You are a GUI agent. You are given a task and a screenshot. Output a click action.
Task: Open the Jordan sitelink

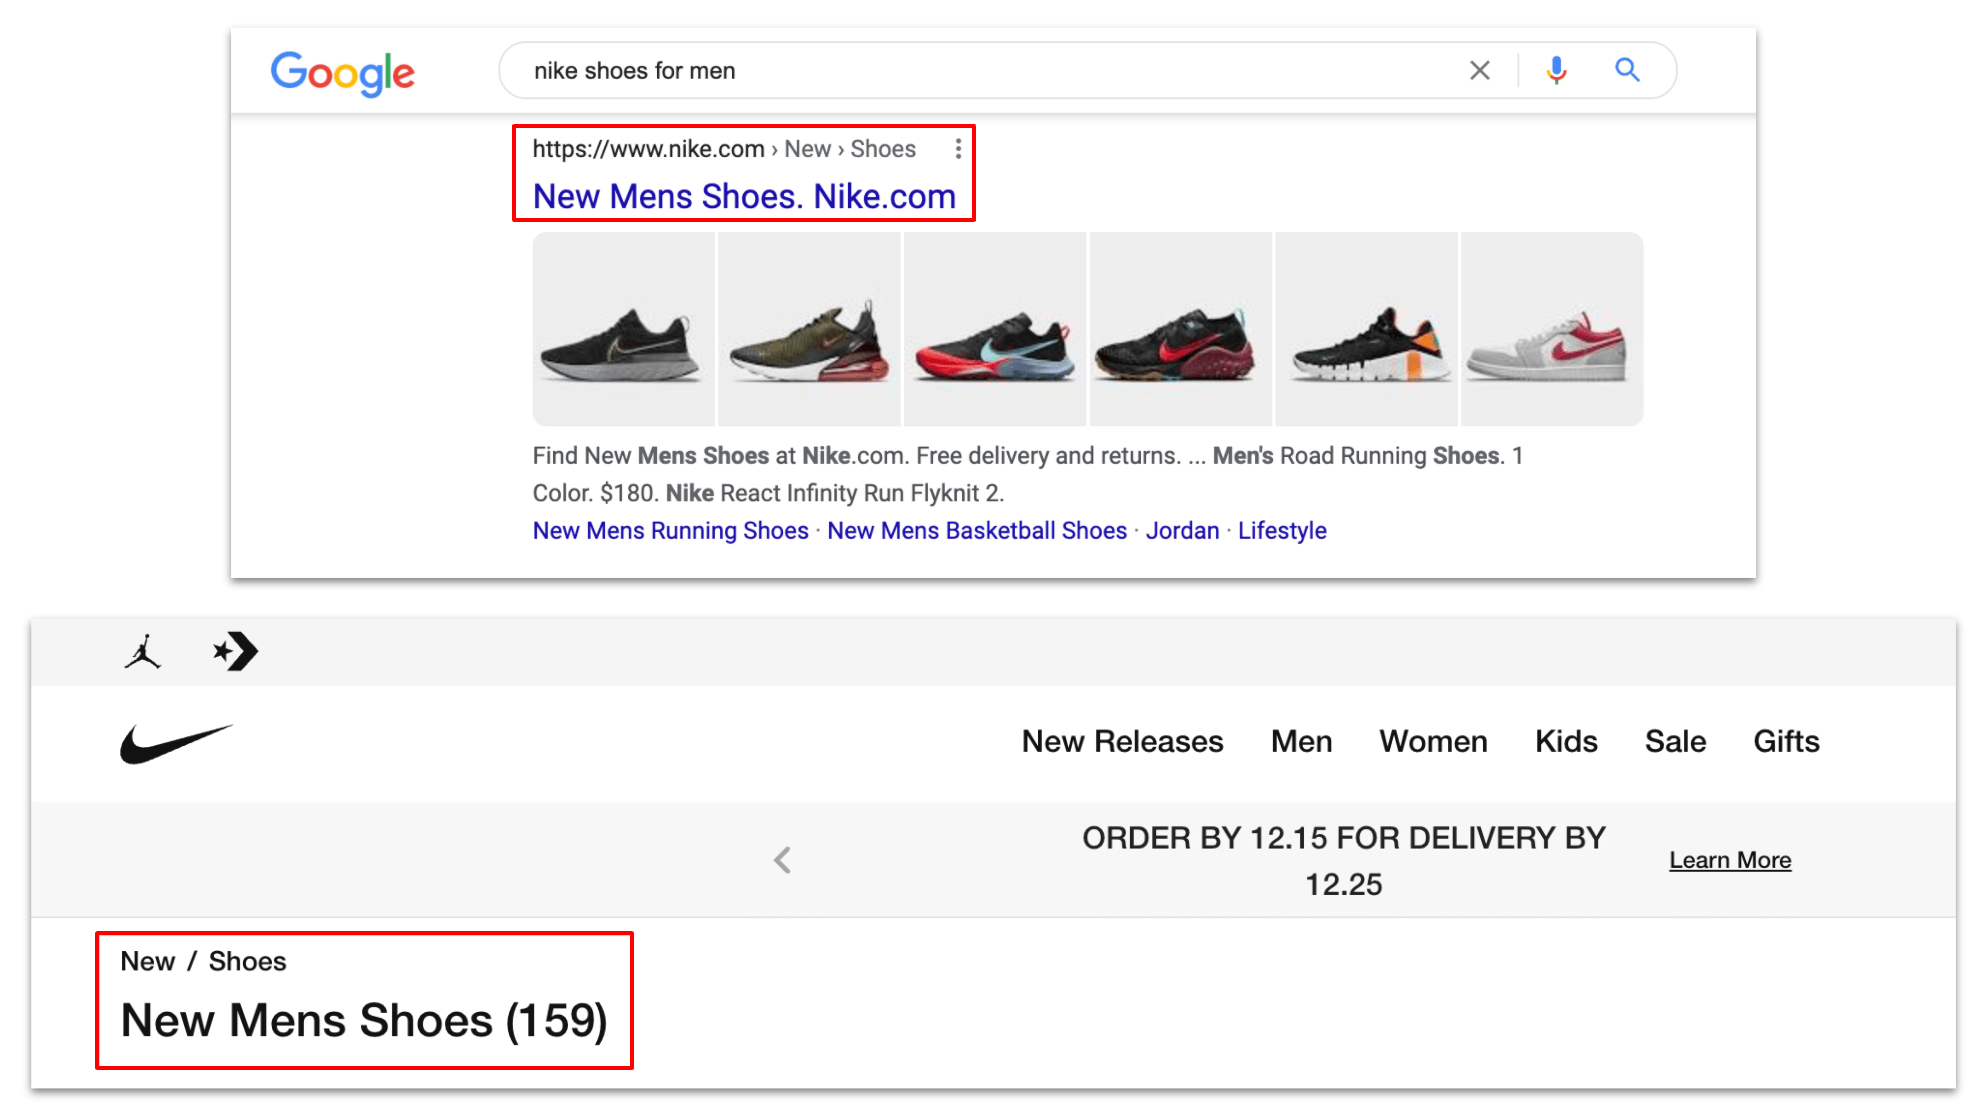point(1182,531)
